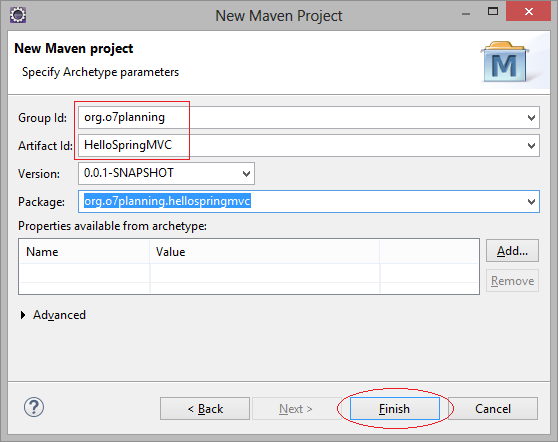Viewport: 558px width, 442px height.
Task: Expand the Advanced section triangle
Action: (x=23, y=315)
